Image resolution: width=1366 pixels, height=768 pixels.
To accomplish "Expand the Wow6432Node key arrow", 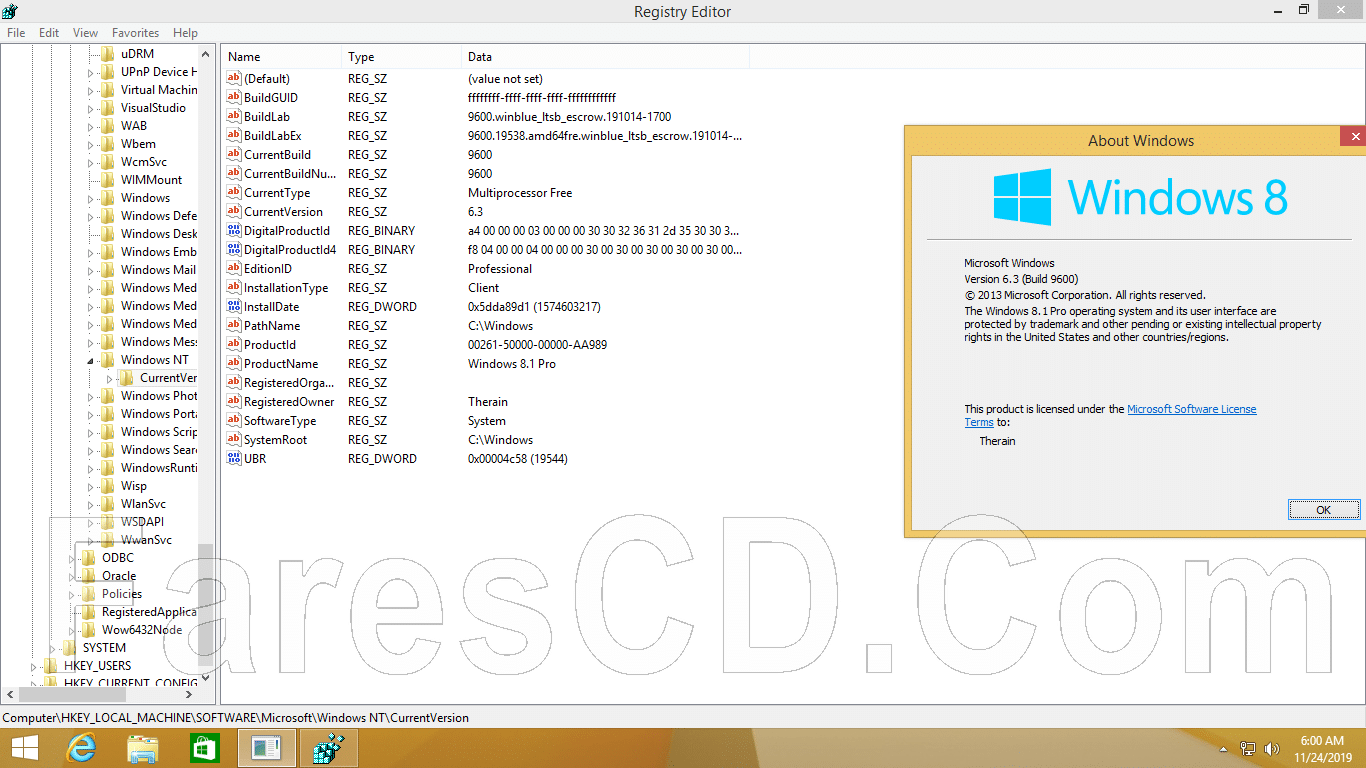I will click(x=72, y=630).
